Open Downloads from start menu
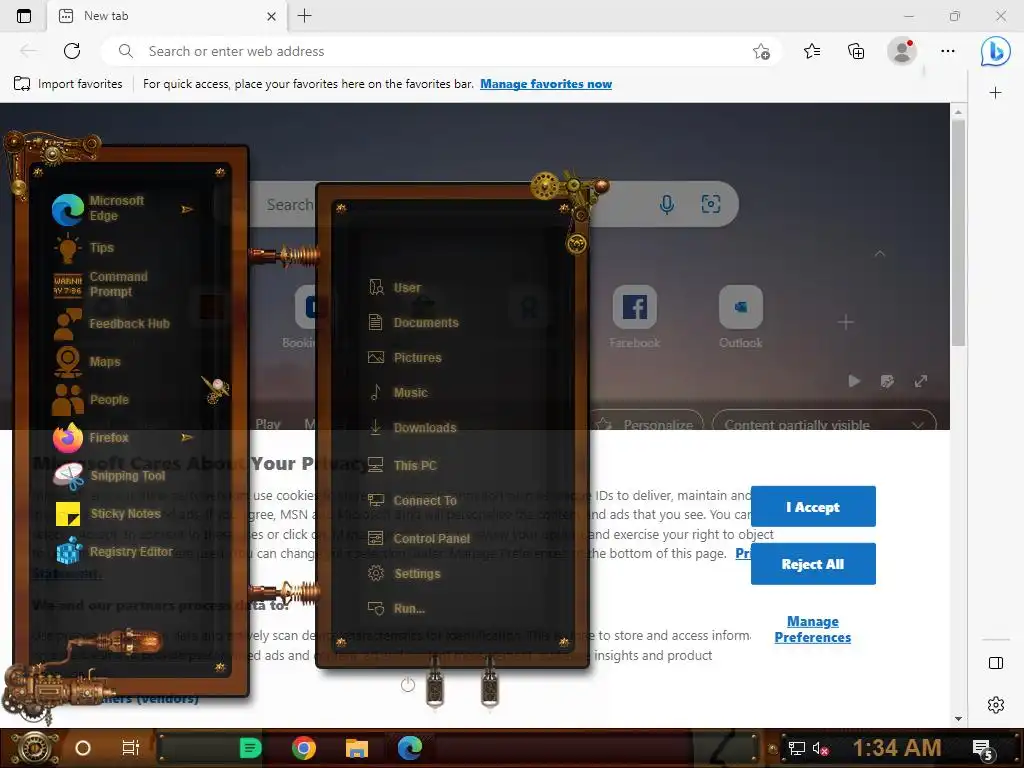Image resolution: width=1024 pixels, height=768 pixels. pos(413,427)
